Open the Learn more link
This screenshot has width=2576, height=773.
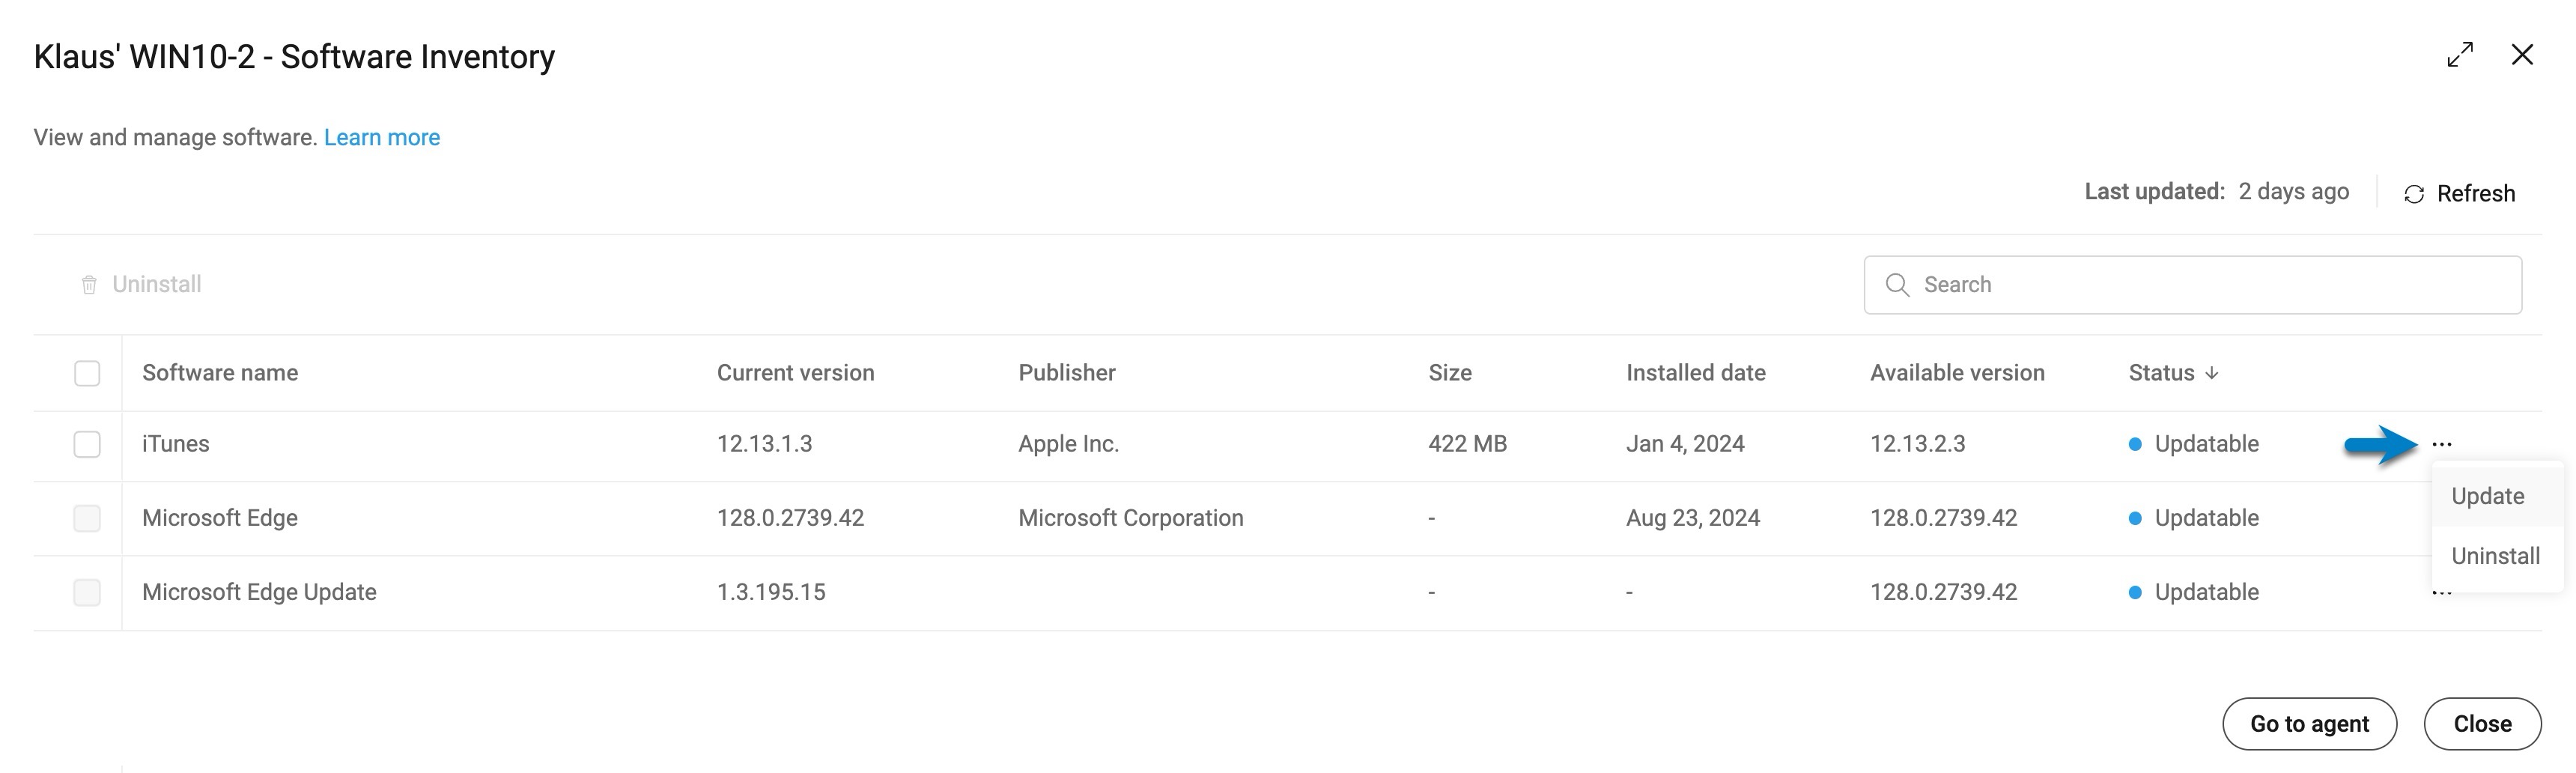[381, 137]
